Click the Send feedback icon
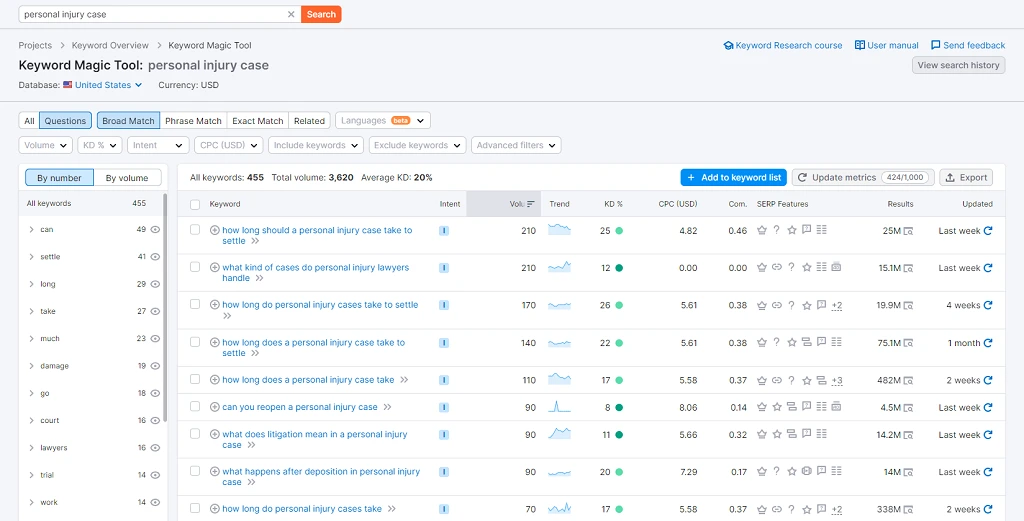1024x521 pixels. point(935,45)
